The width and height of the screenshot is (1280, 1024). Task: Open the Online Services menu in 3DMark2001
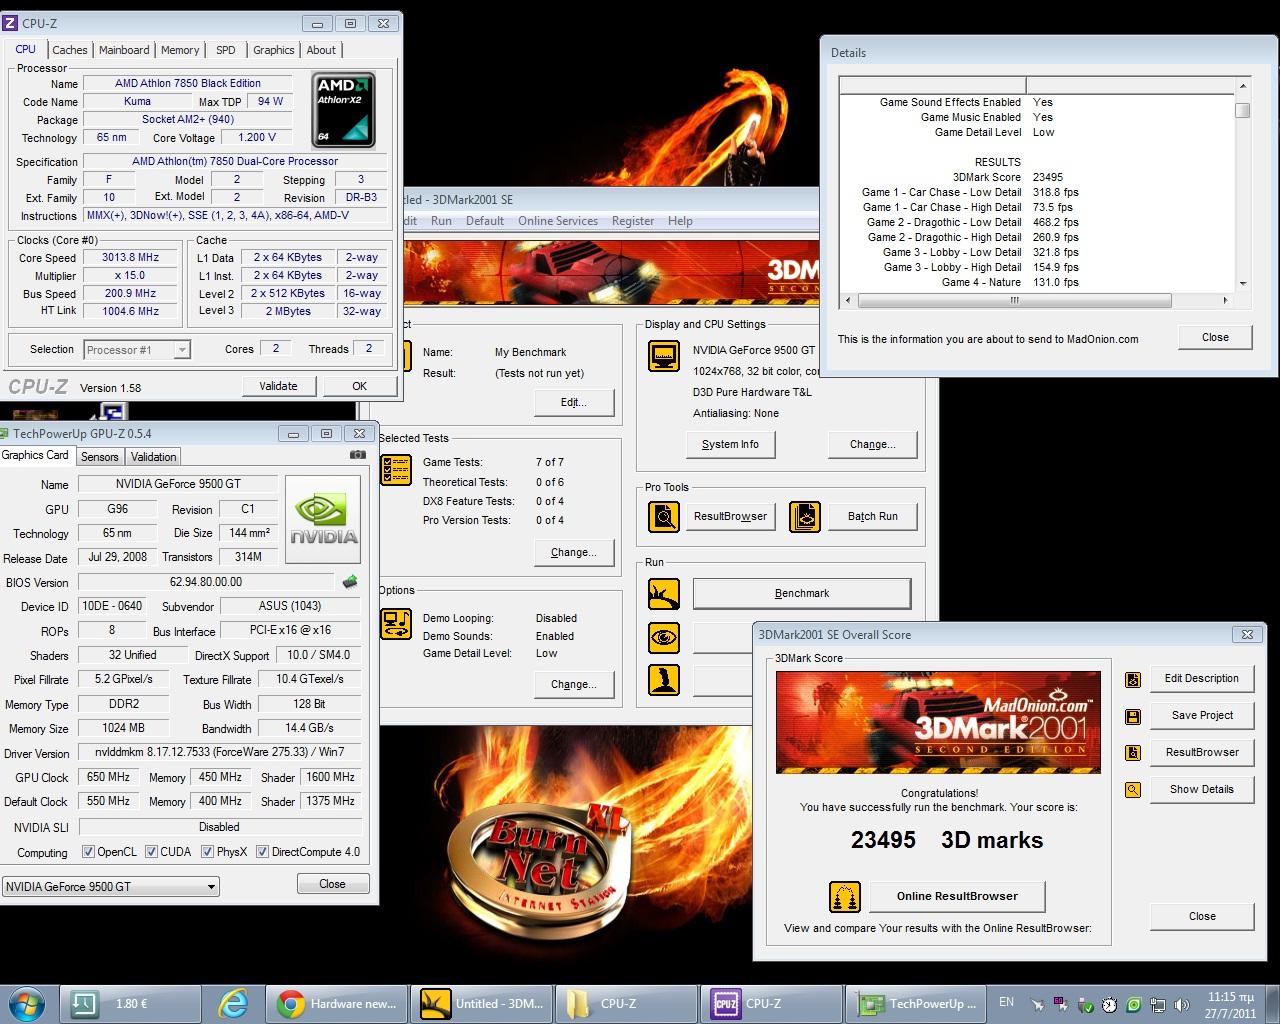(x=558, y=221)
